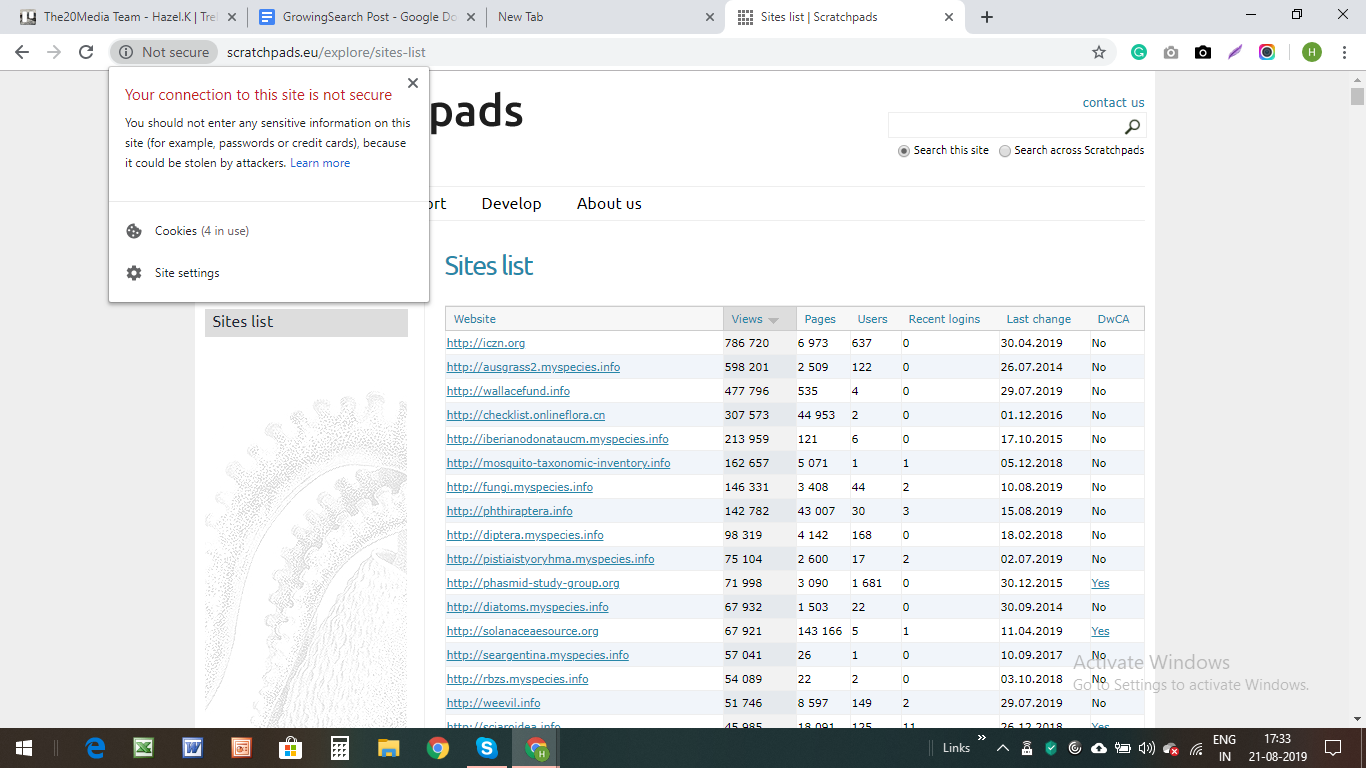Close the New Tab browser tab

(709, 17)
